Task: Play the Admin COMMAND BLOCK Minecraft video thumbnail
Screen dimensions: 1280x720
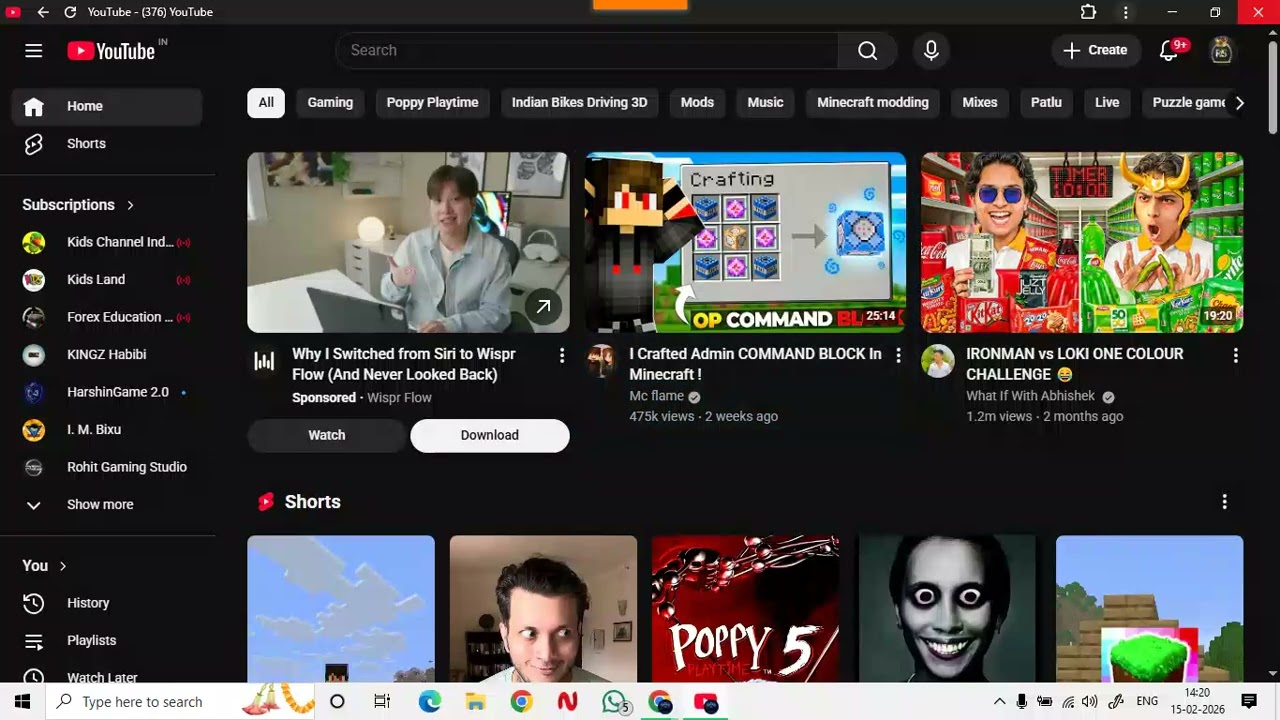Action: click(745, 242)
